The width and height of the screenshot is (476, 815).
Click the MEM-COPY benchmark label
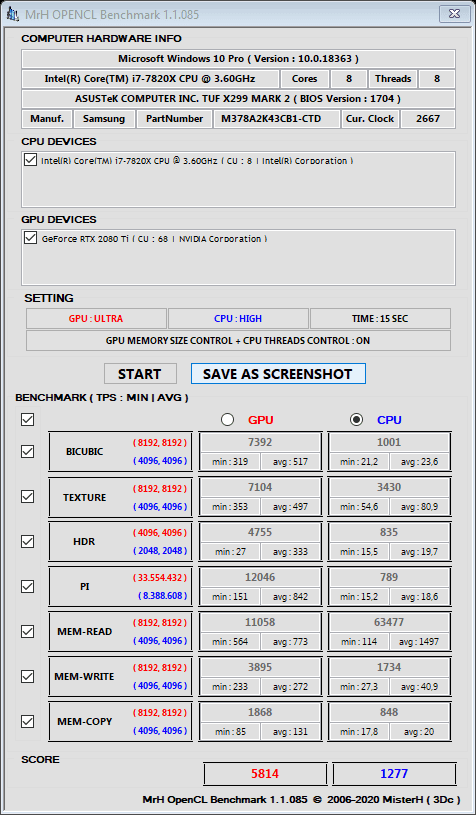coord(85,721)
